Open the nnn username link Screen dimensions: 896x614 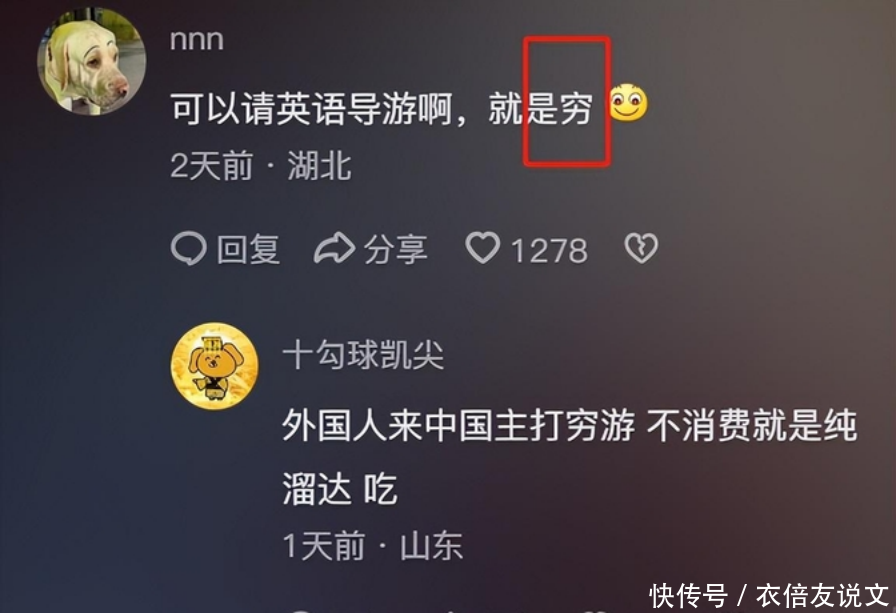click(x=197, y=40)
